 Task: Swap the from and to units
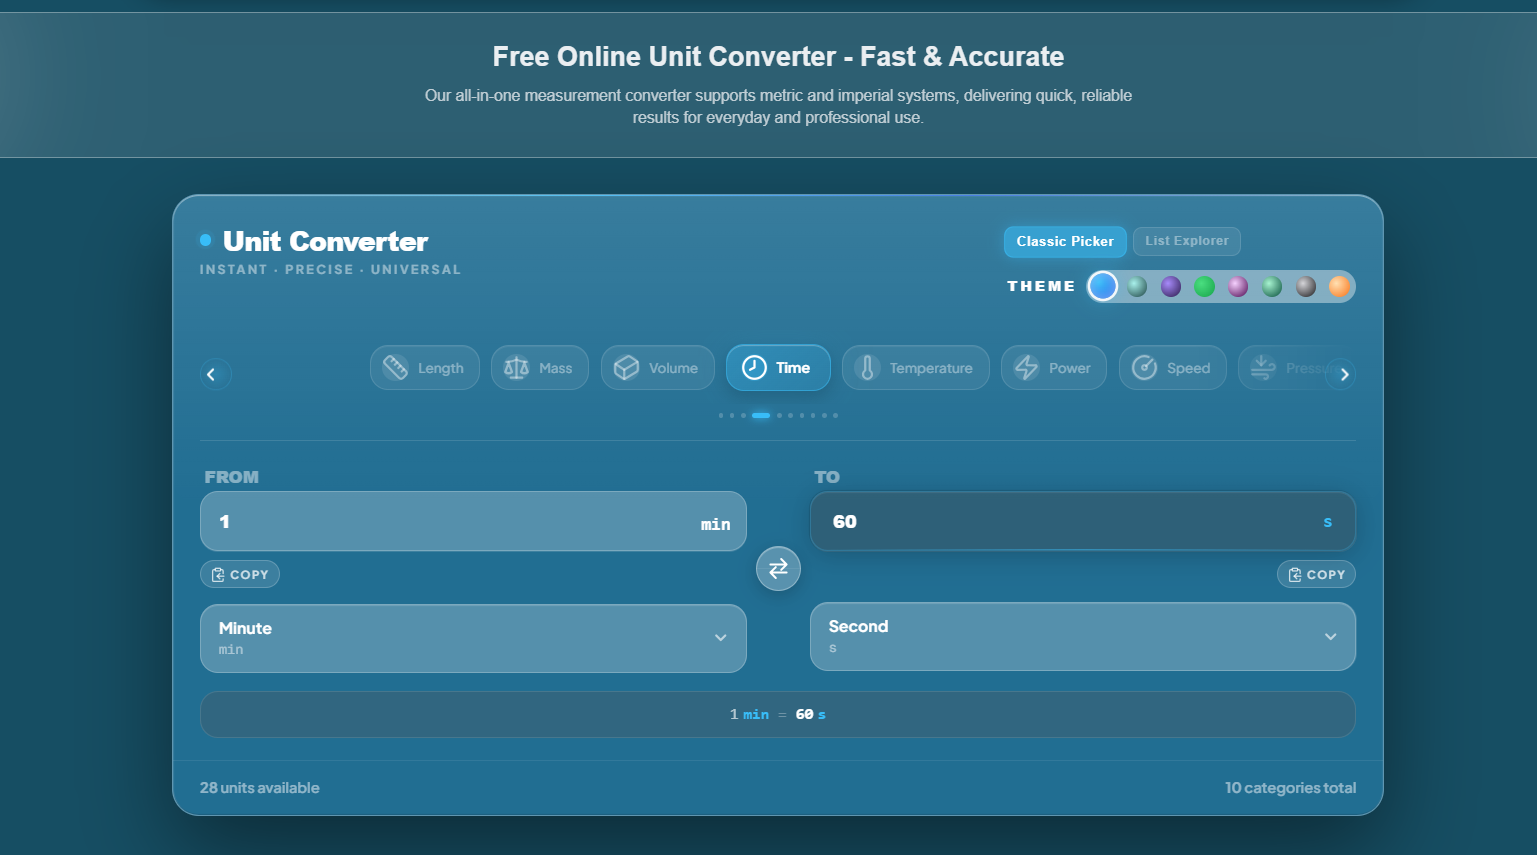[x=778, y=569]
